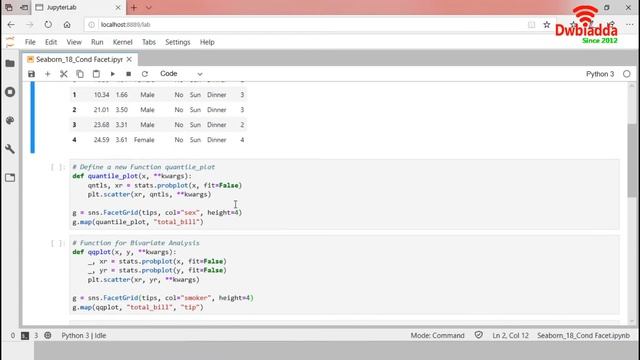Open a new browser tab with plus
Viewport: 640px width, 360px height.
(x=133, y=7)
